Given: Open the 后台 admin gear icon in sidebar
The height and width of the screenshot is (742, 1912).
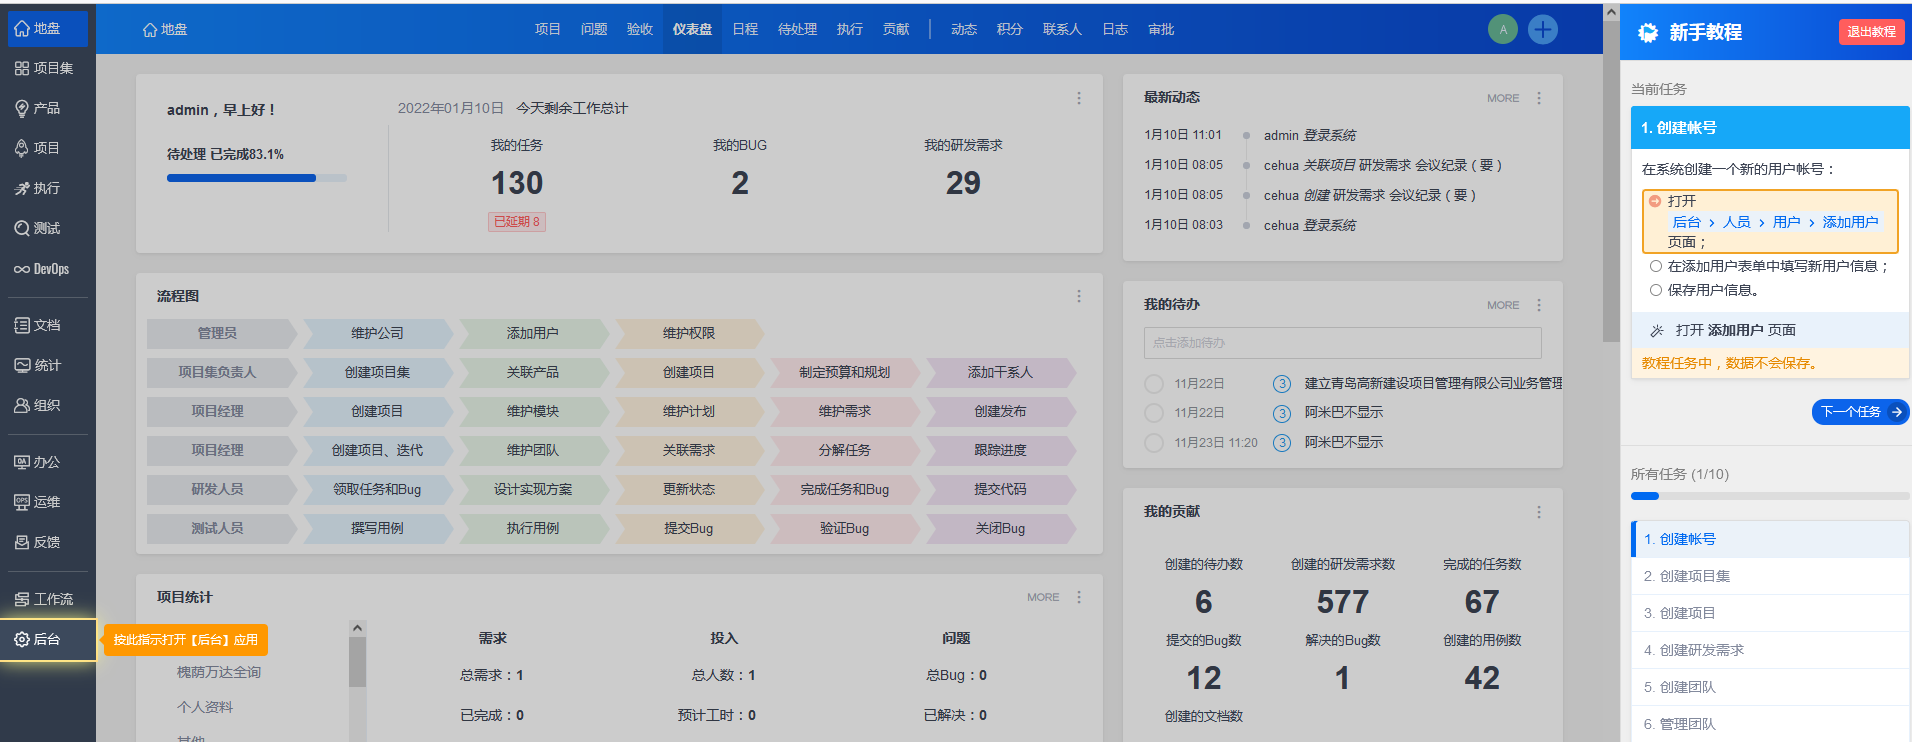Looking at the screenshot, I should click(22, 639).
